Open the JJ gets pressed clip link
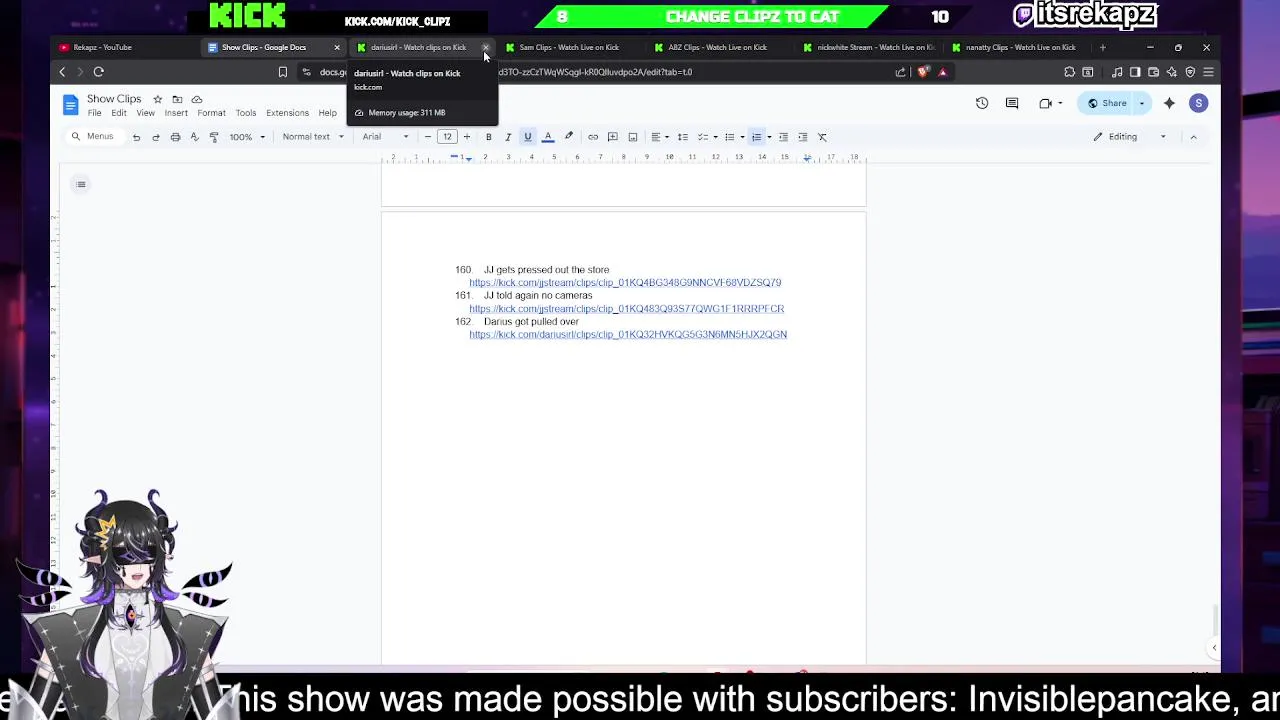The height and width of the screenshot is (720, 1280). click(x=625, y=283)
